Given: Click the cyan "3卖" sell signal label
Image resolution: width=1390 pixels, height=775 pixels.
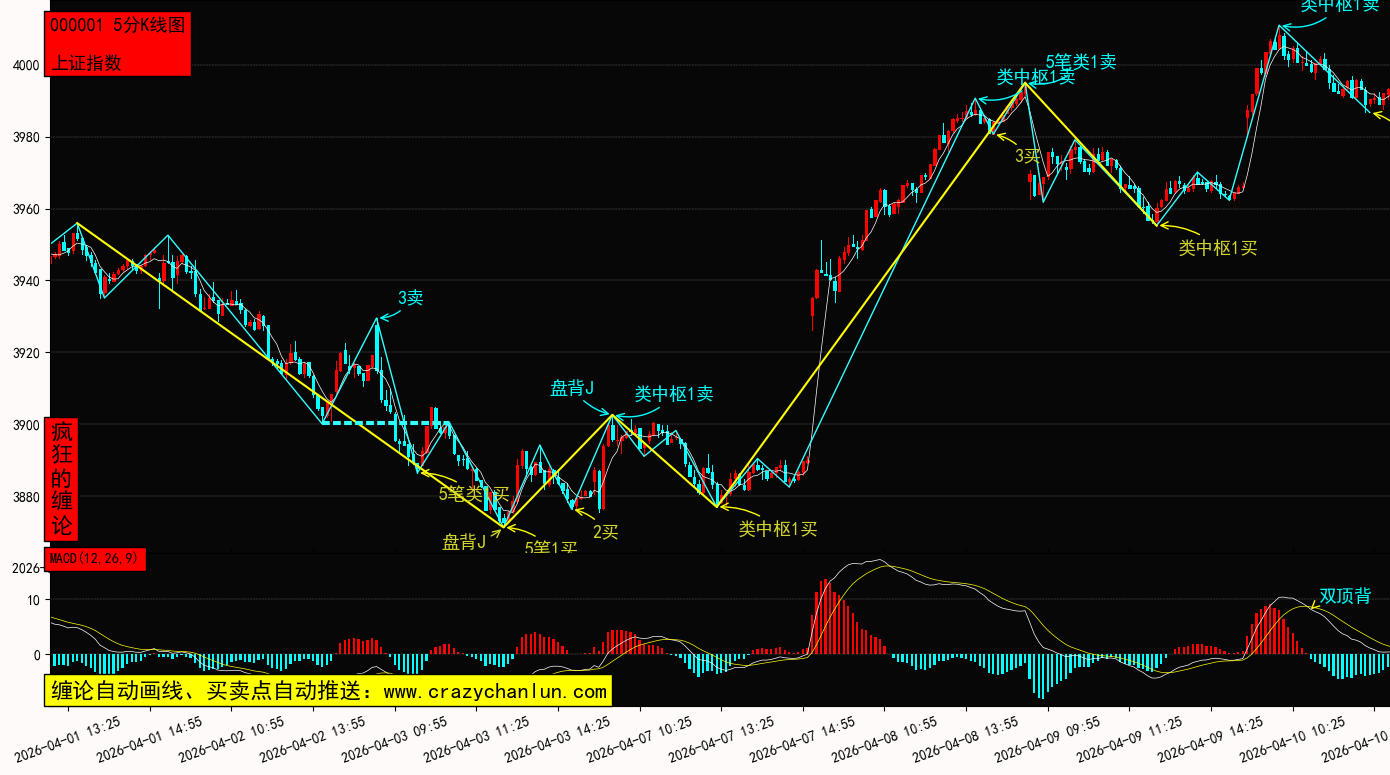Looking at the screenshot, I should (x=411, y=298).
